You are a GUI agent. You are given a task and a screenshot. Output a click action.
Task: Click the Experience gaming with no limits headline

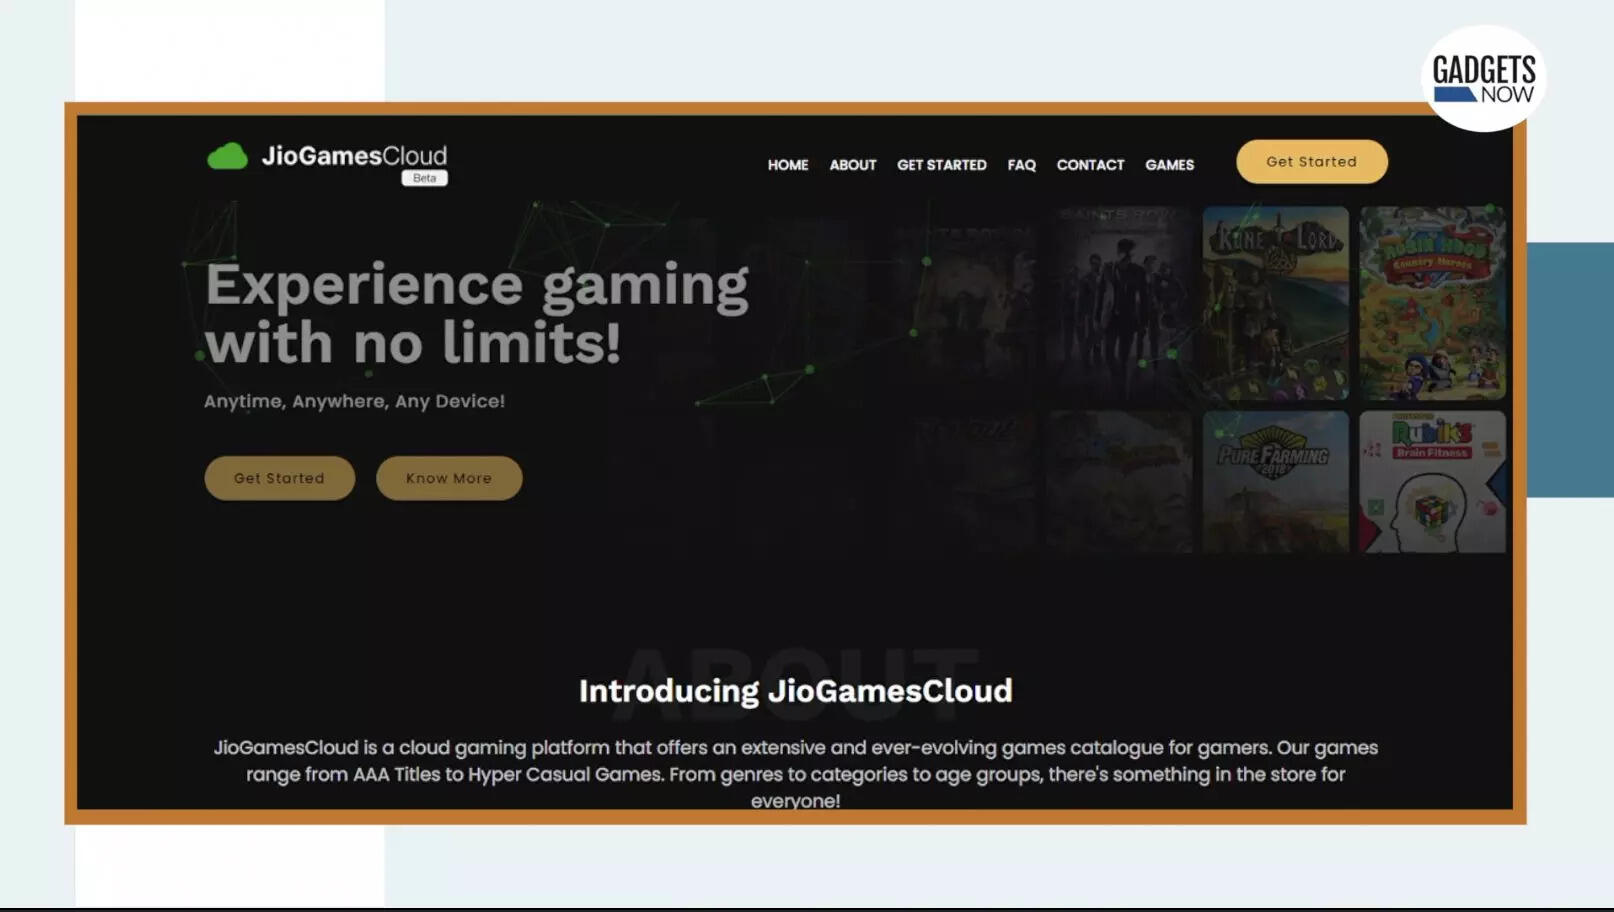point(475,313)
